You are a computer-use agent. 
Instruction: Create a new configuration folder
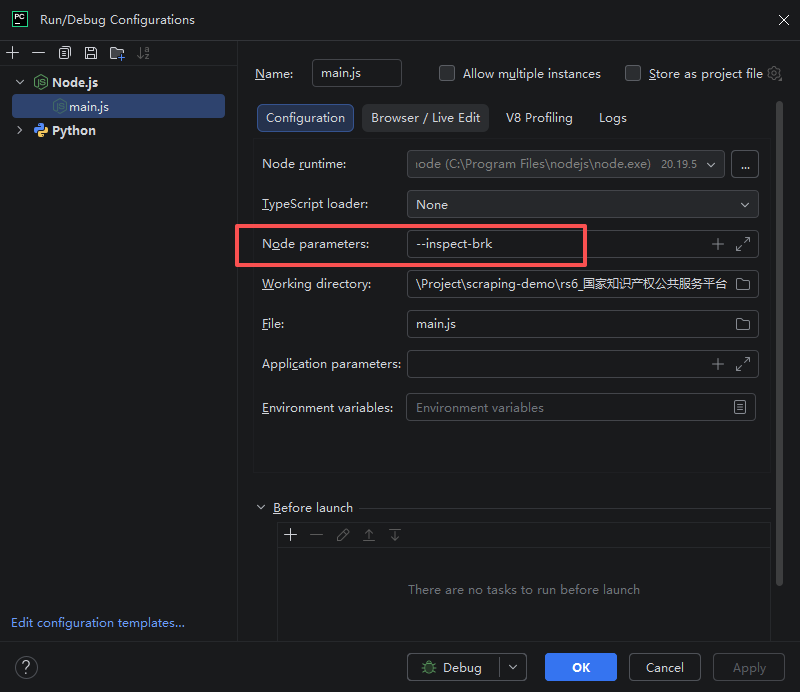tap(117, 53)
